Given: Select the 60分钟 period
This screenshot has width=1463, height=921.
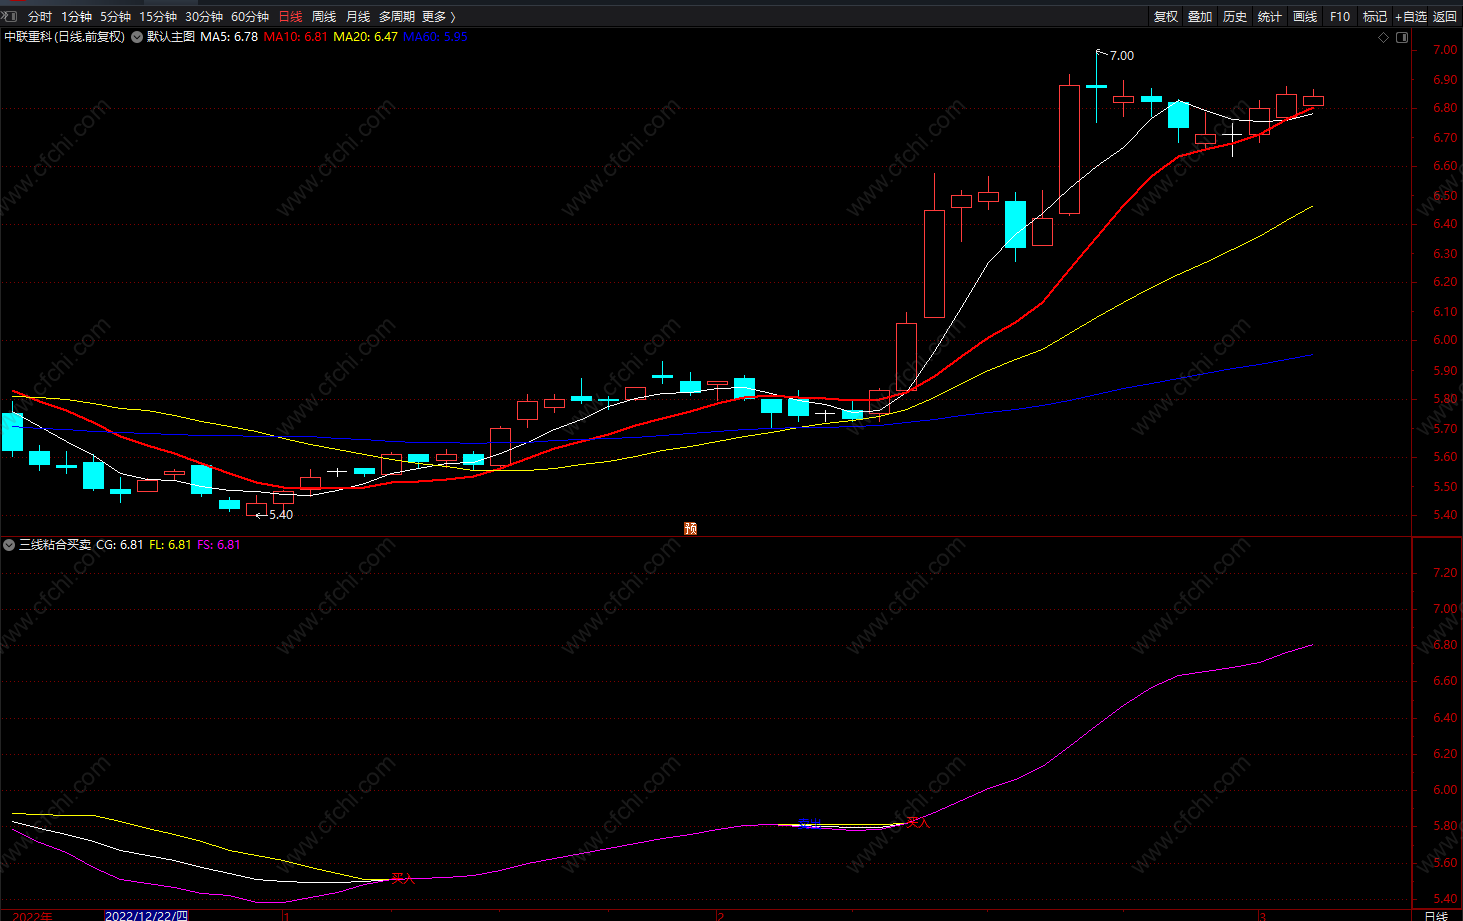Looking at the screenshot, I should tap(250, 17).
